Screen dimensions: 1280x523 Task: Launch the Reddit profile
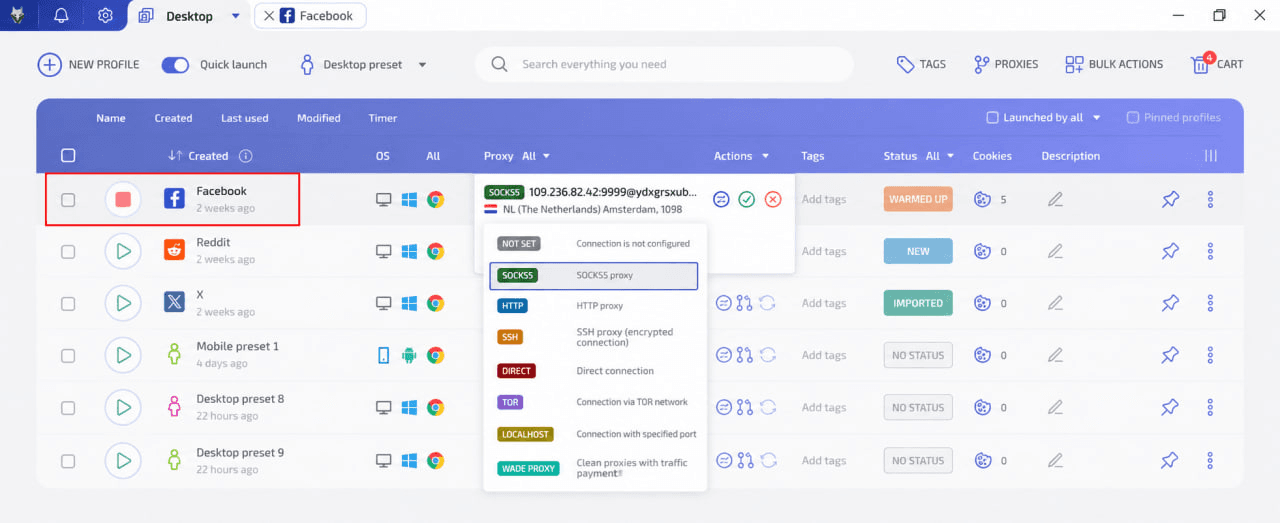pos(123,251)
